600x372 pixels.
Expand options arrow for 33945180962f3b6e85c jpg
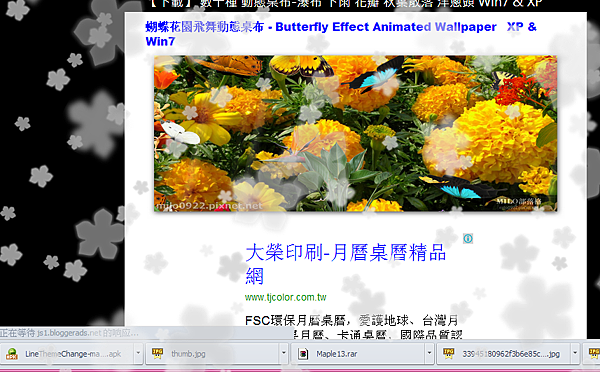[575, 354]
